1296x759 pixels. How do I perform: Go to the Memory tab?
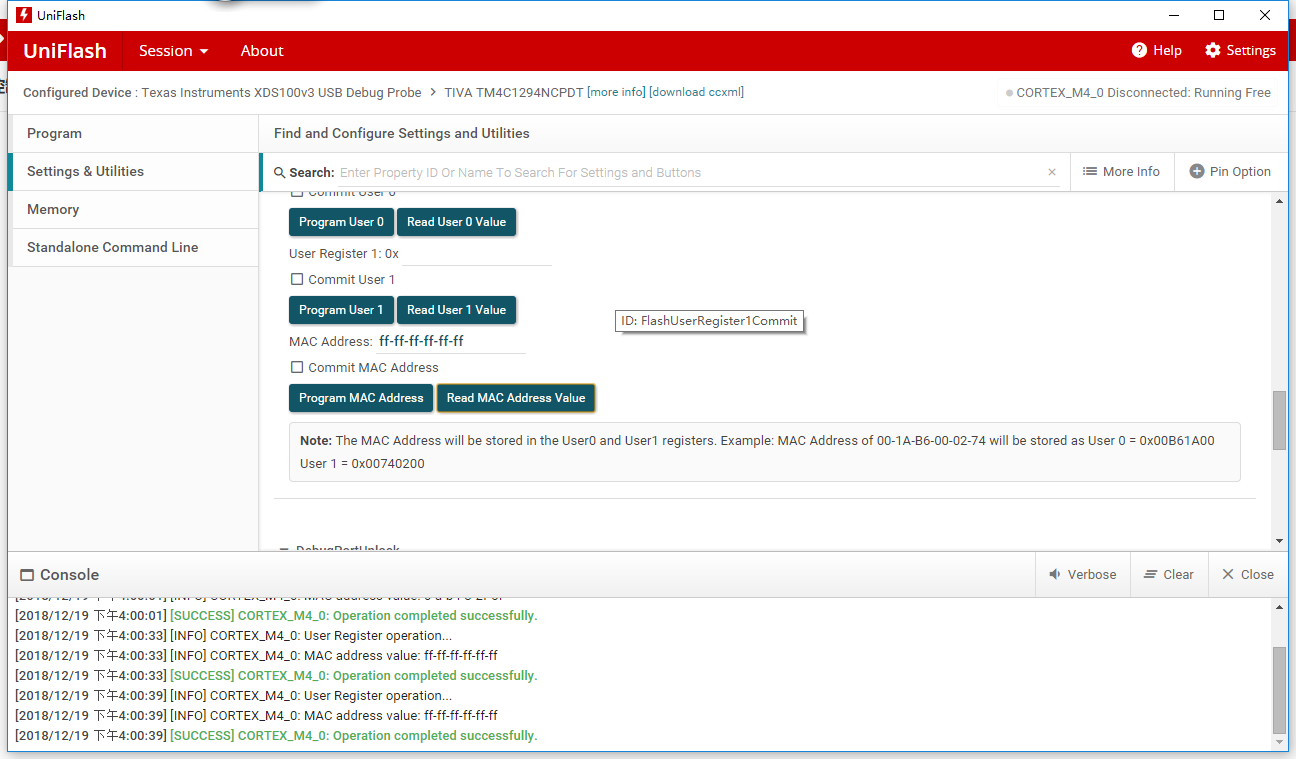tap(134, 210)
